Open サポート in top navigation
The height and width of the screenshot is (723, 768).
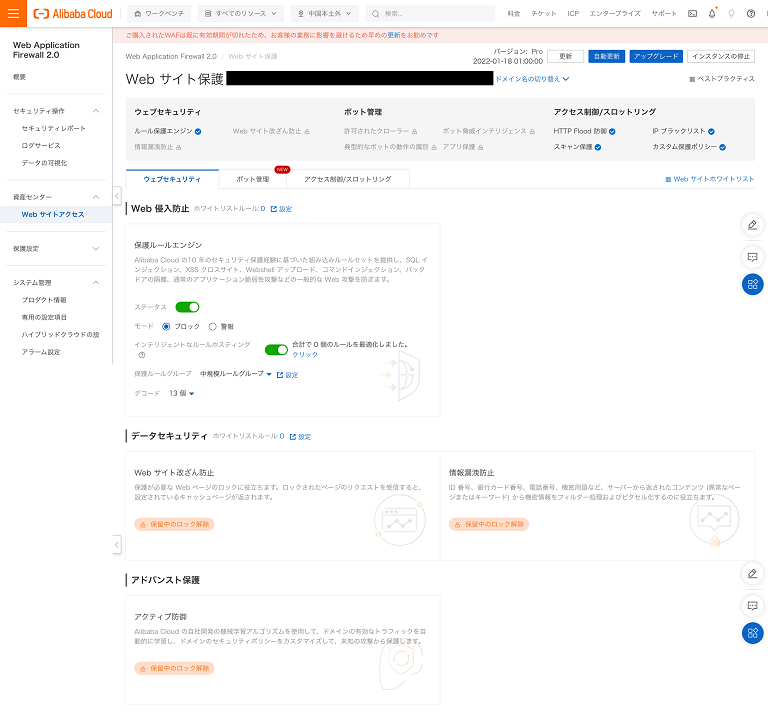[664, 14]
